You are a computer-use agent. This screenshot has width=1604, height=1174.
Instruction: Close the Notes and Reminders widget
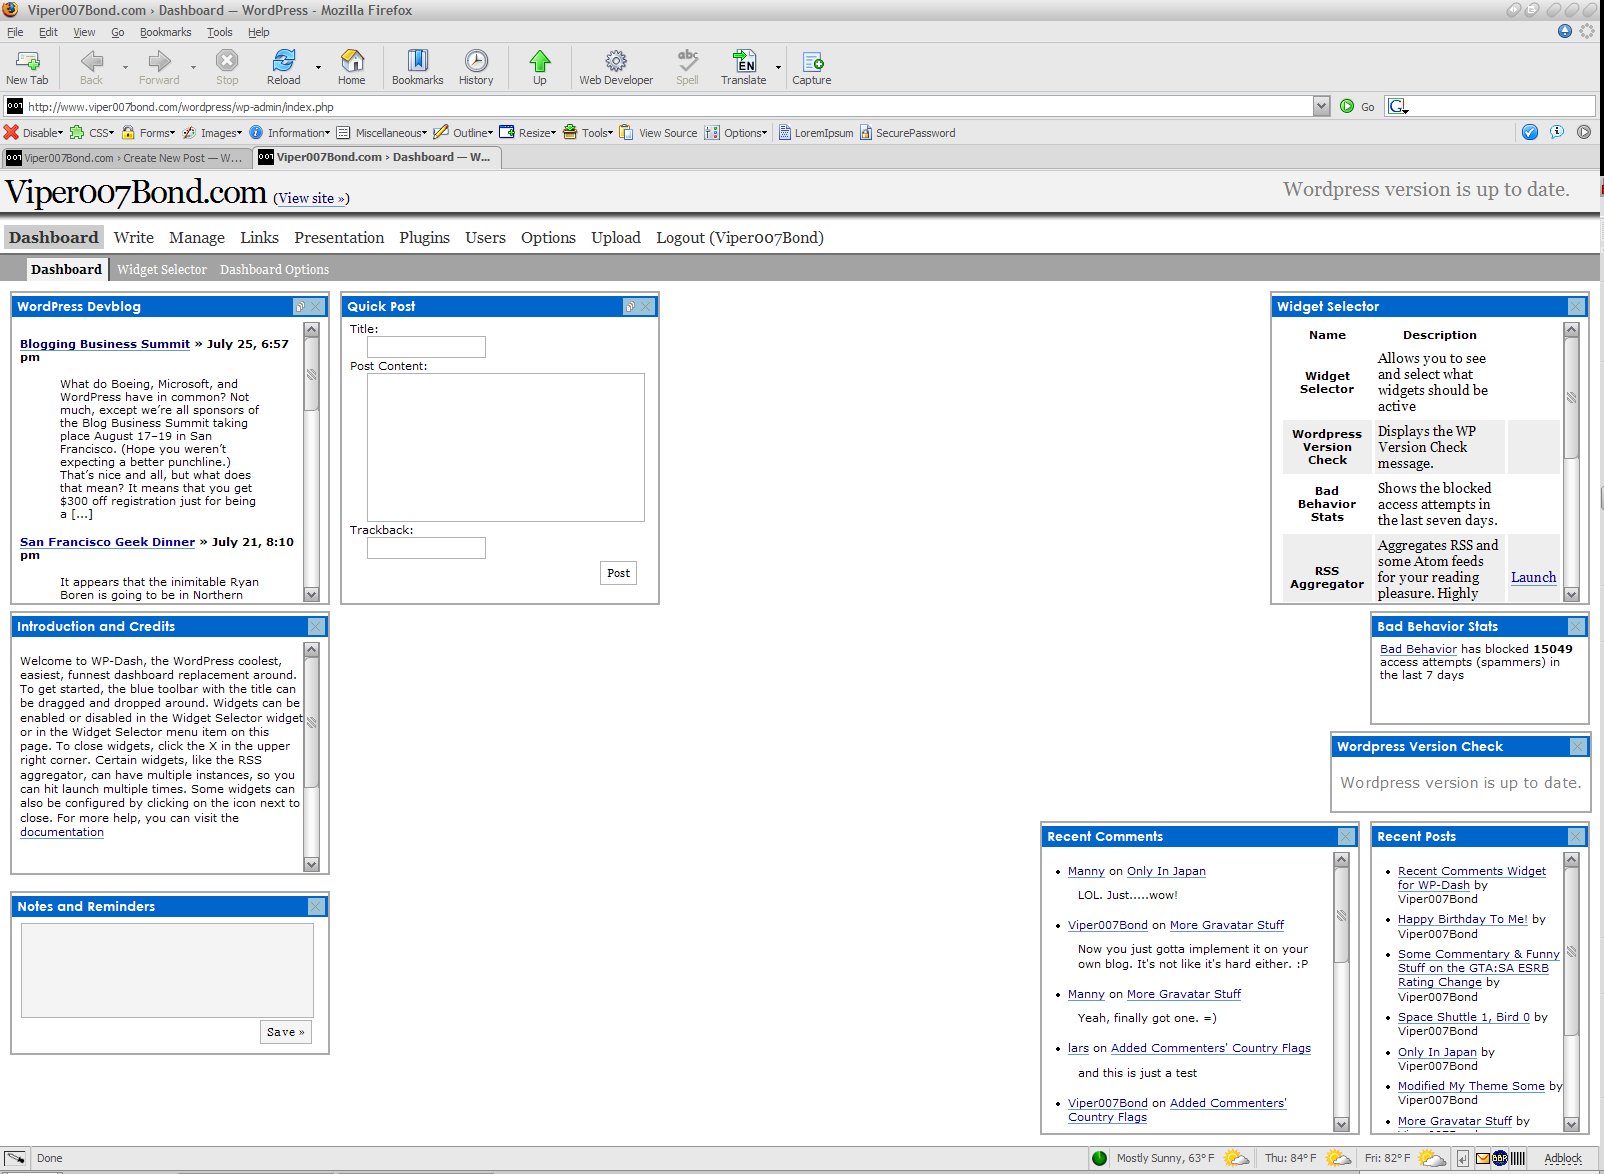[316, 907]
